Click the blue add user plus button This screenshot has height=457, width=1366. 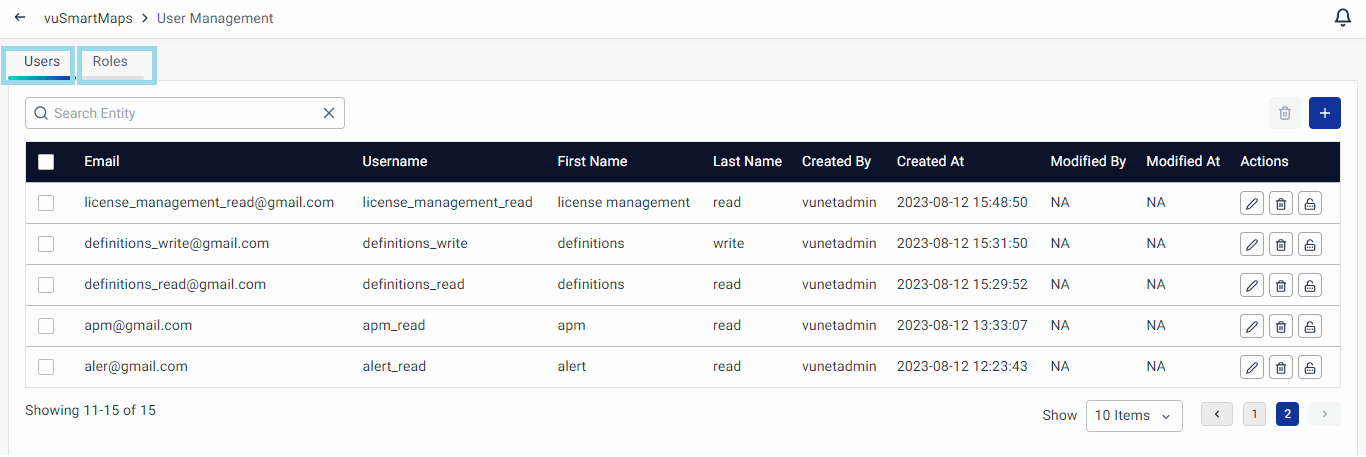click(1324, 113)
